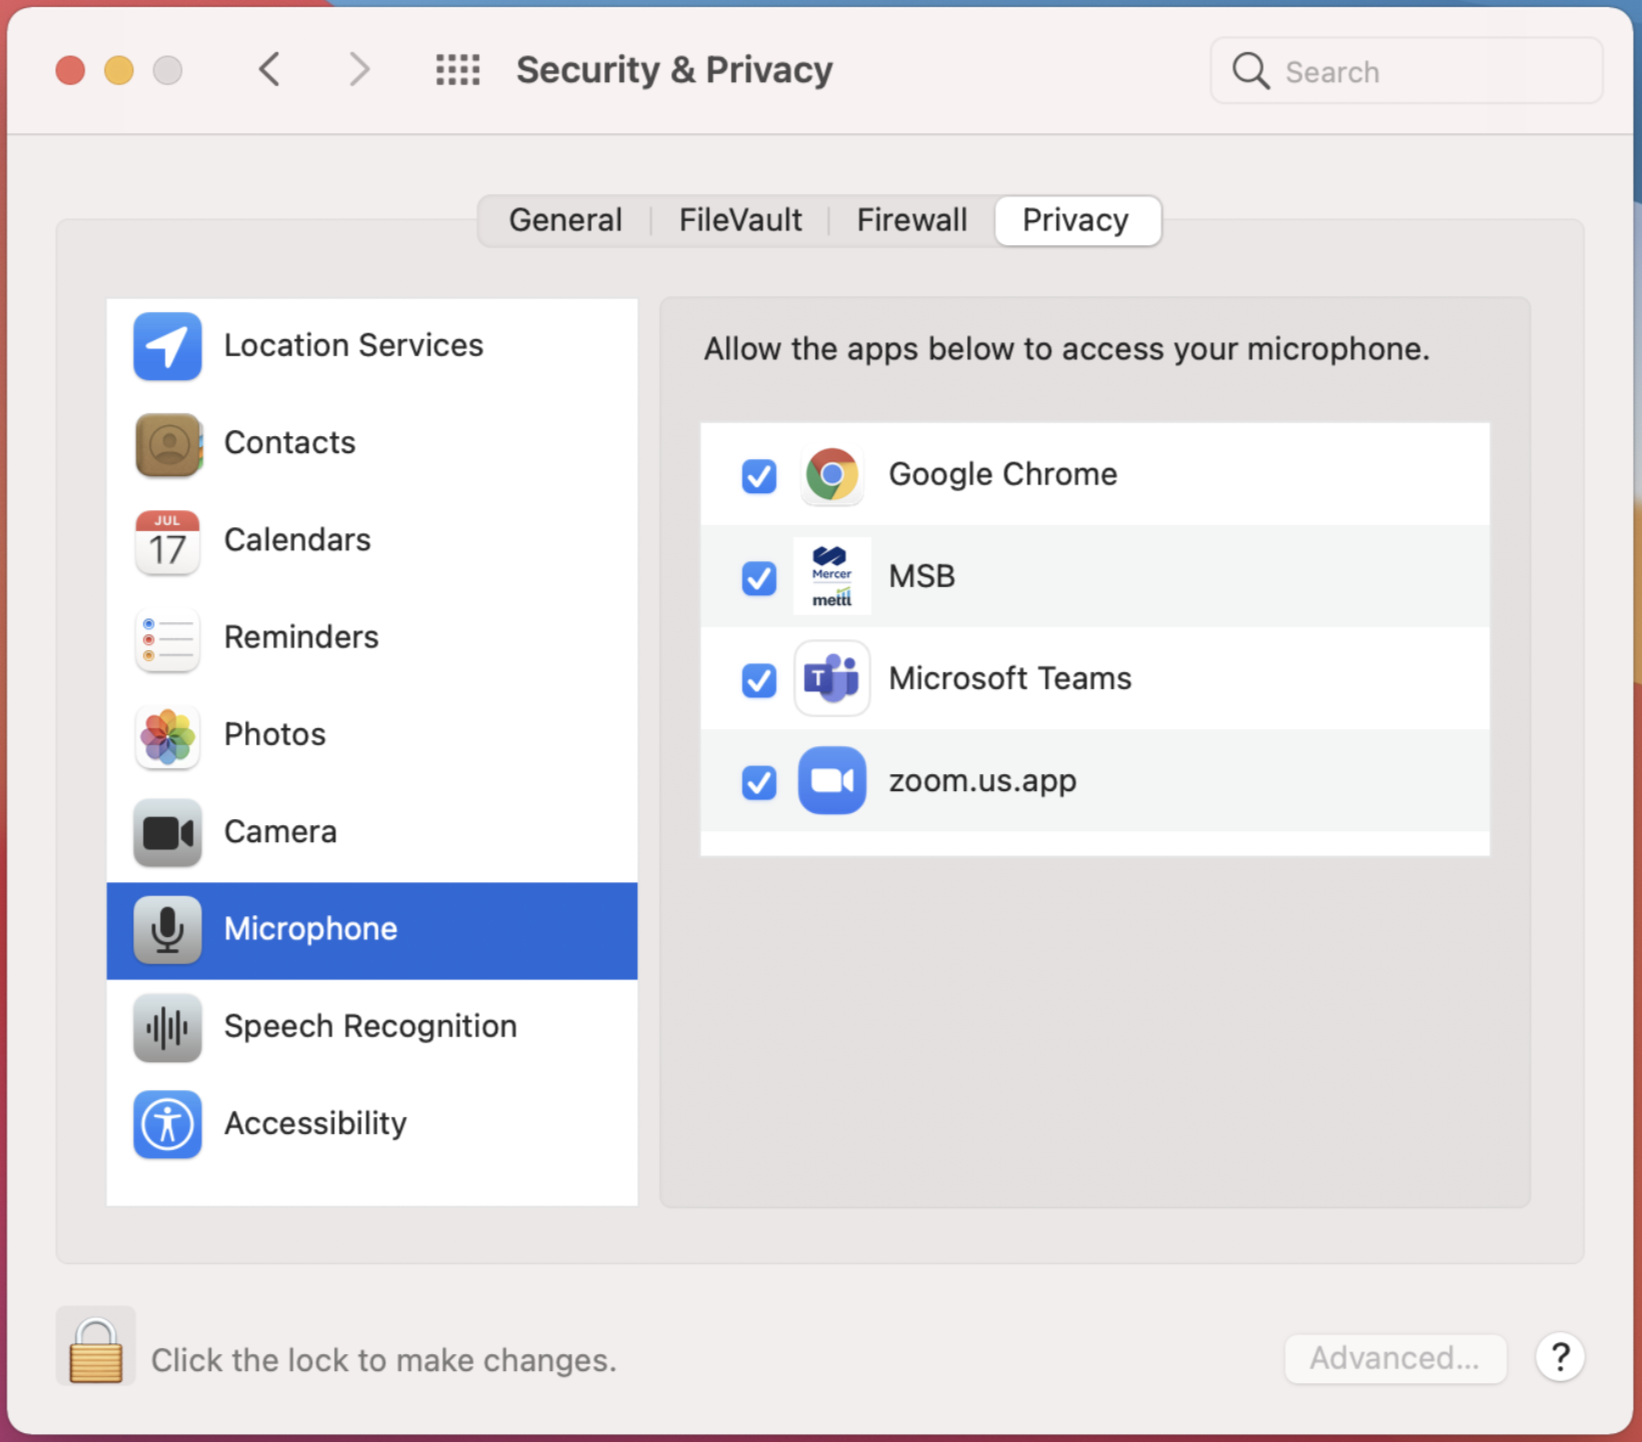The height and width of the screenshot is (1442, 1642).
Task: Open the Camera privacy category
Action: click(372, 832)
